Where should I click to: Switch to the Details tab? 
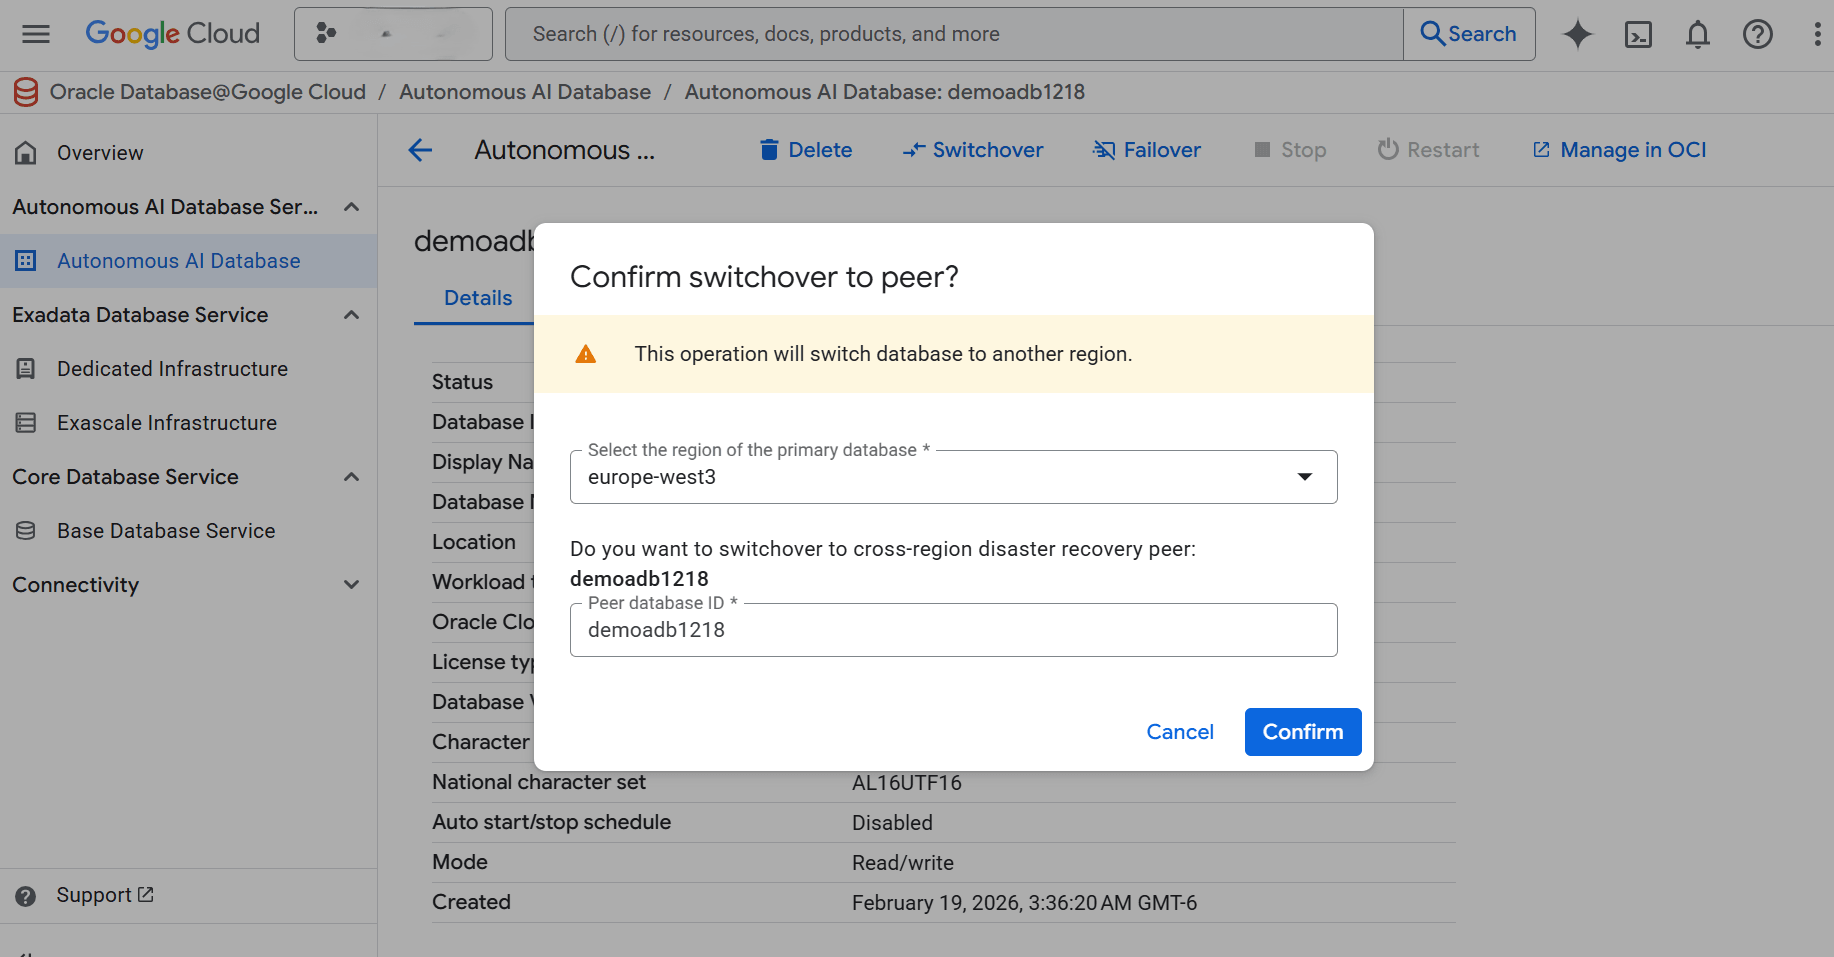(x=478, y=297)
